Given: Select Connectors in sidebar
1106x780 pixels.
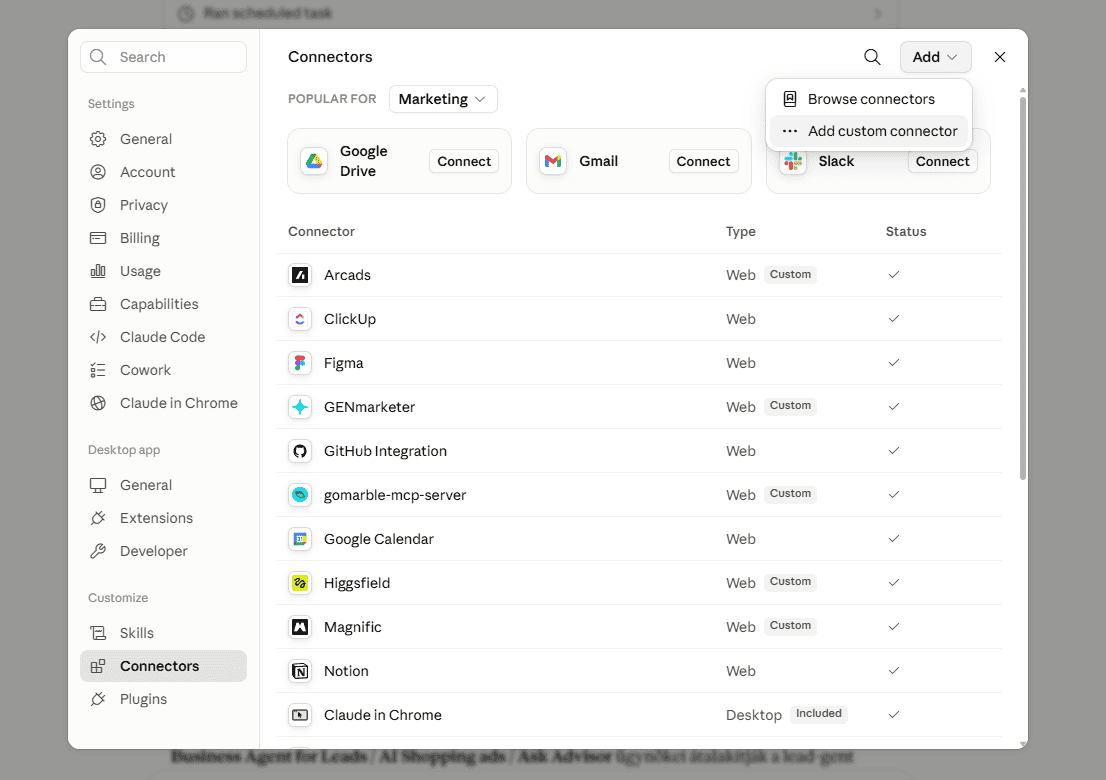Looking at the screenshot, I should (164, 666).
